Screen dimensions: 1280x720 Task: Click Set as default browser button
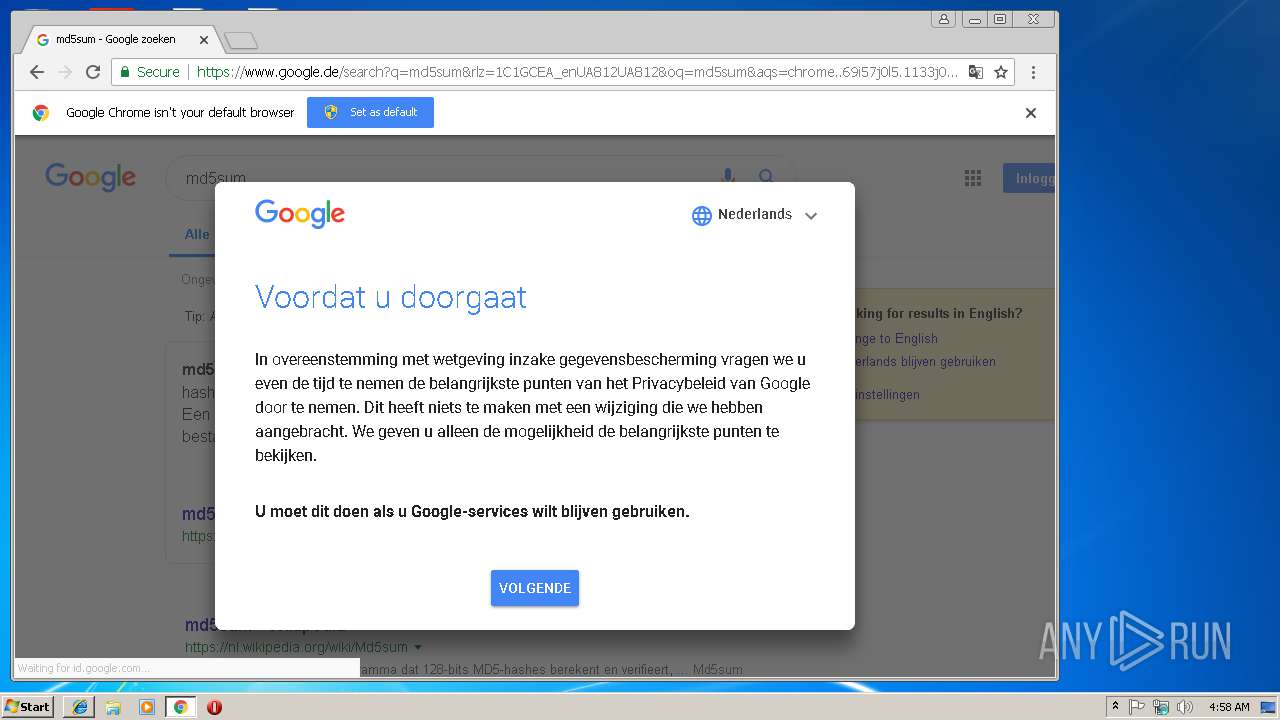(370, 112)
